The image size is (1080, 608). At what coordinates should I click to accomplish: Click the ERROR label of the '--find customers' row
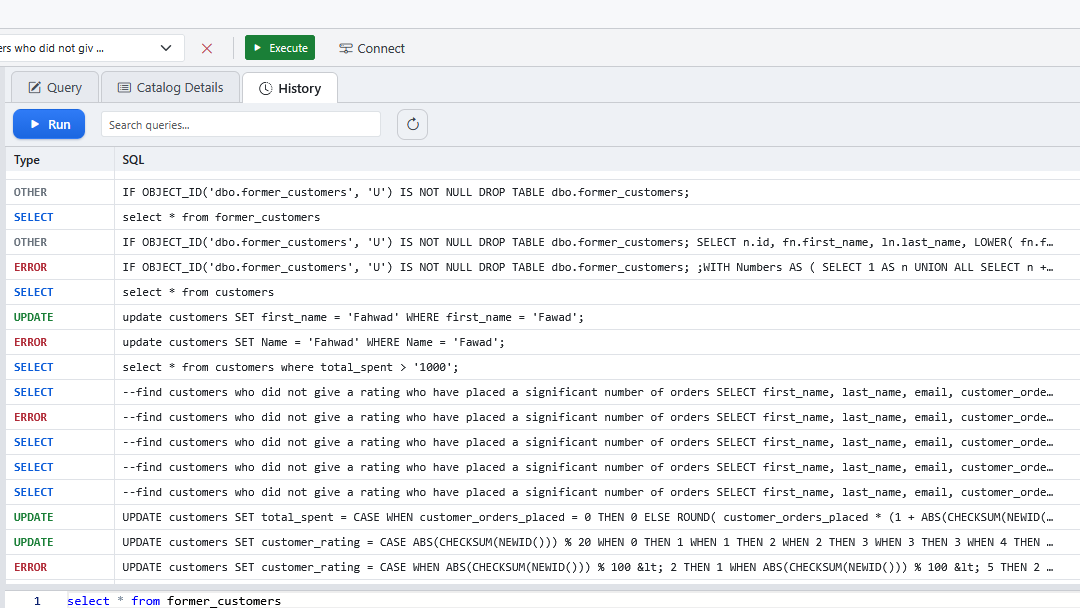coord(30,417)
